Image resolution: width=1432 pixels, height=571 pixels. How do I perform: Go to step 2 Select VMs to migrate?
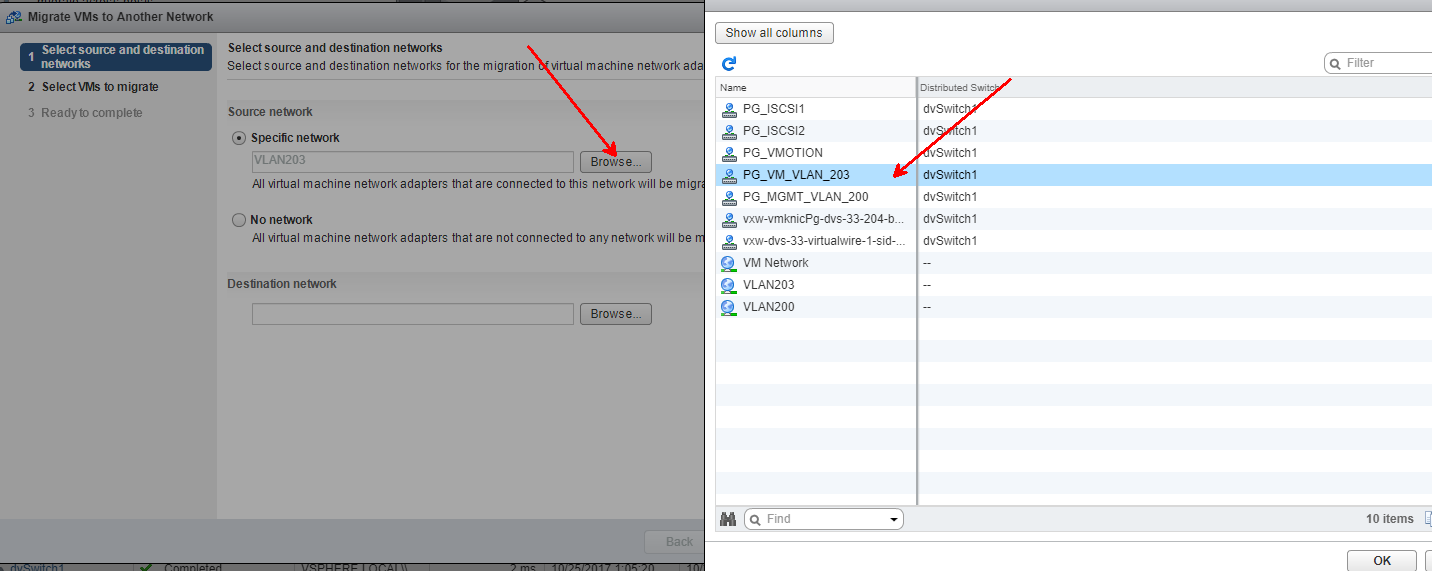point(100,87)
